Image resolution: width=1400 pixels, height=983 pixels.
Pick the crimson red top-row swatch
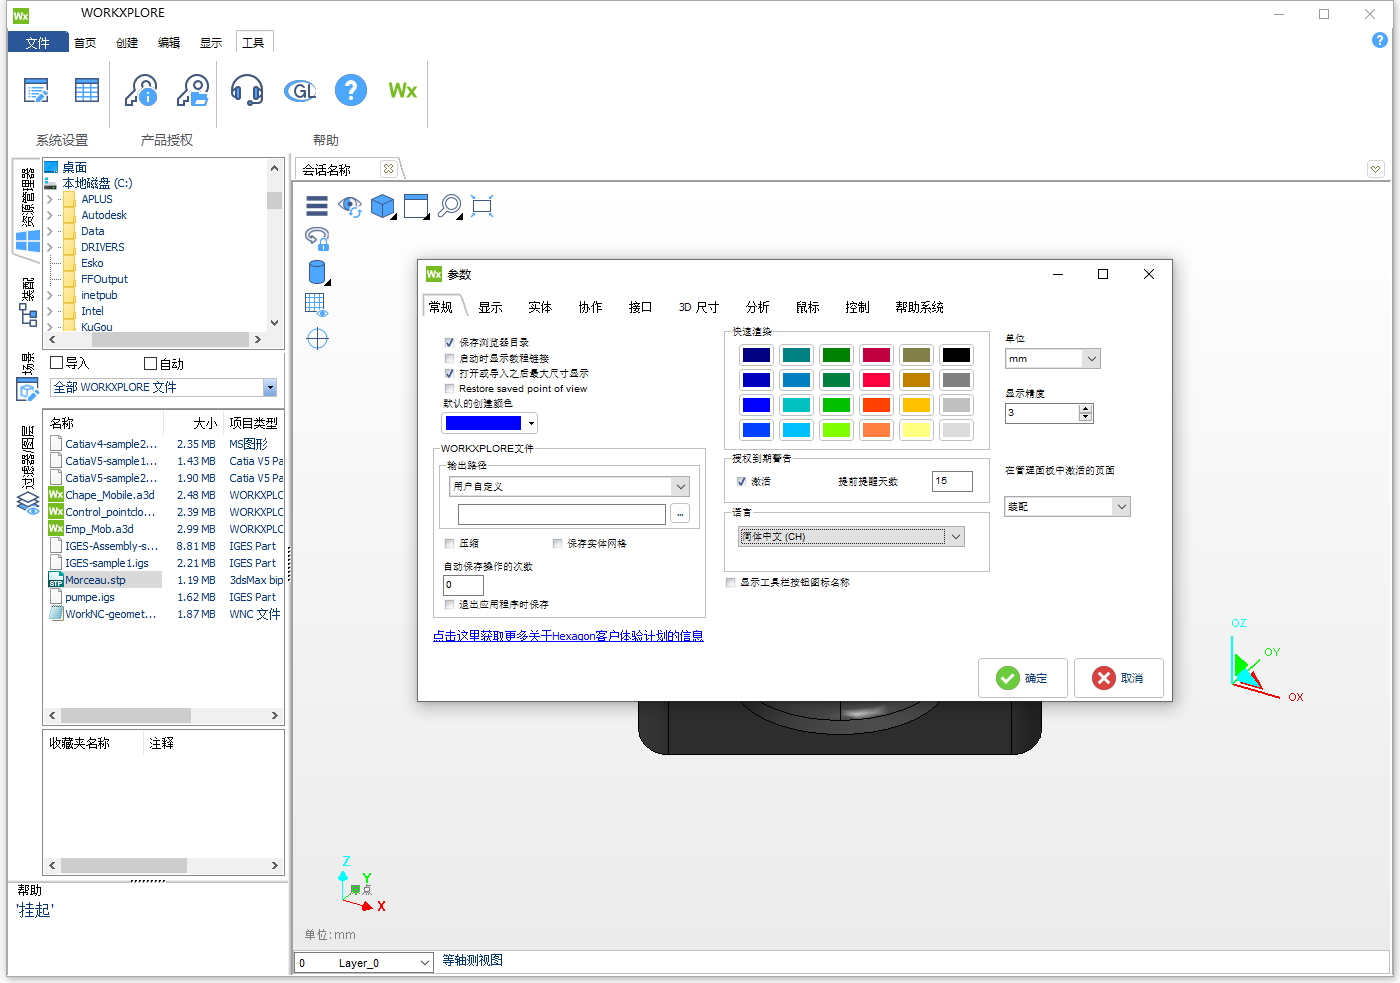(x=876, y=355)
